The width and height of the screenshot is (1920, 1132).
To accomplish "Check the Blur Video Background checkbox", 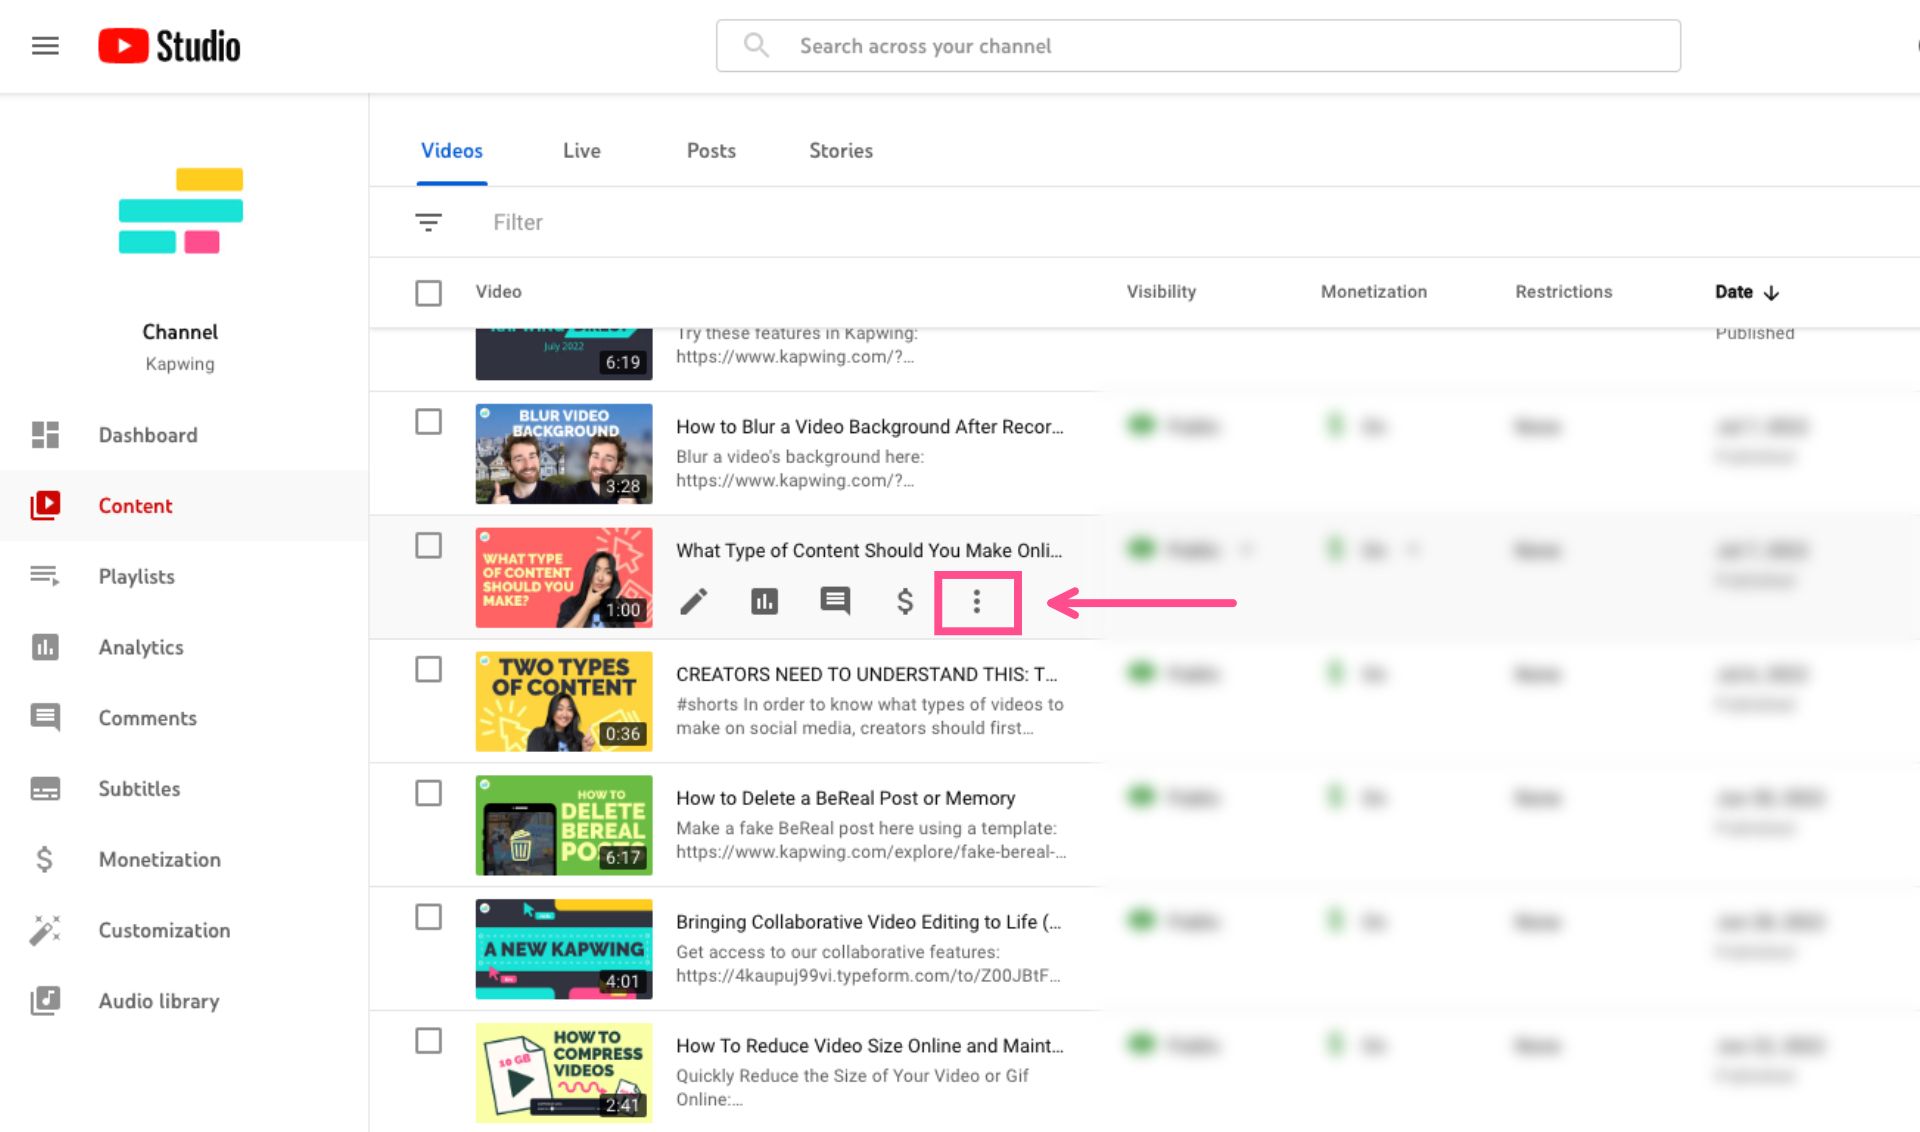I will point(428,422).
